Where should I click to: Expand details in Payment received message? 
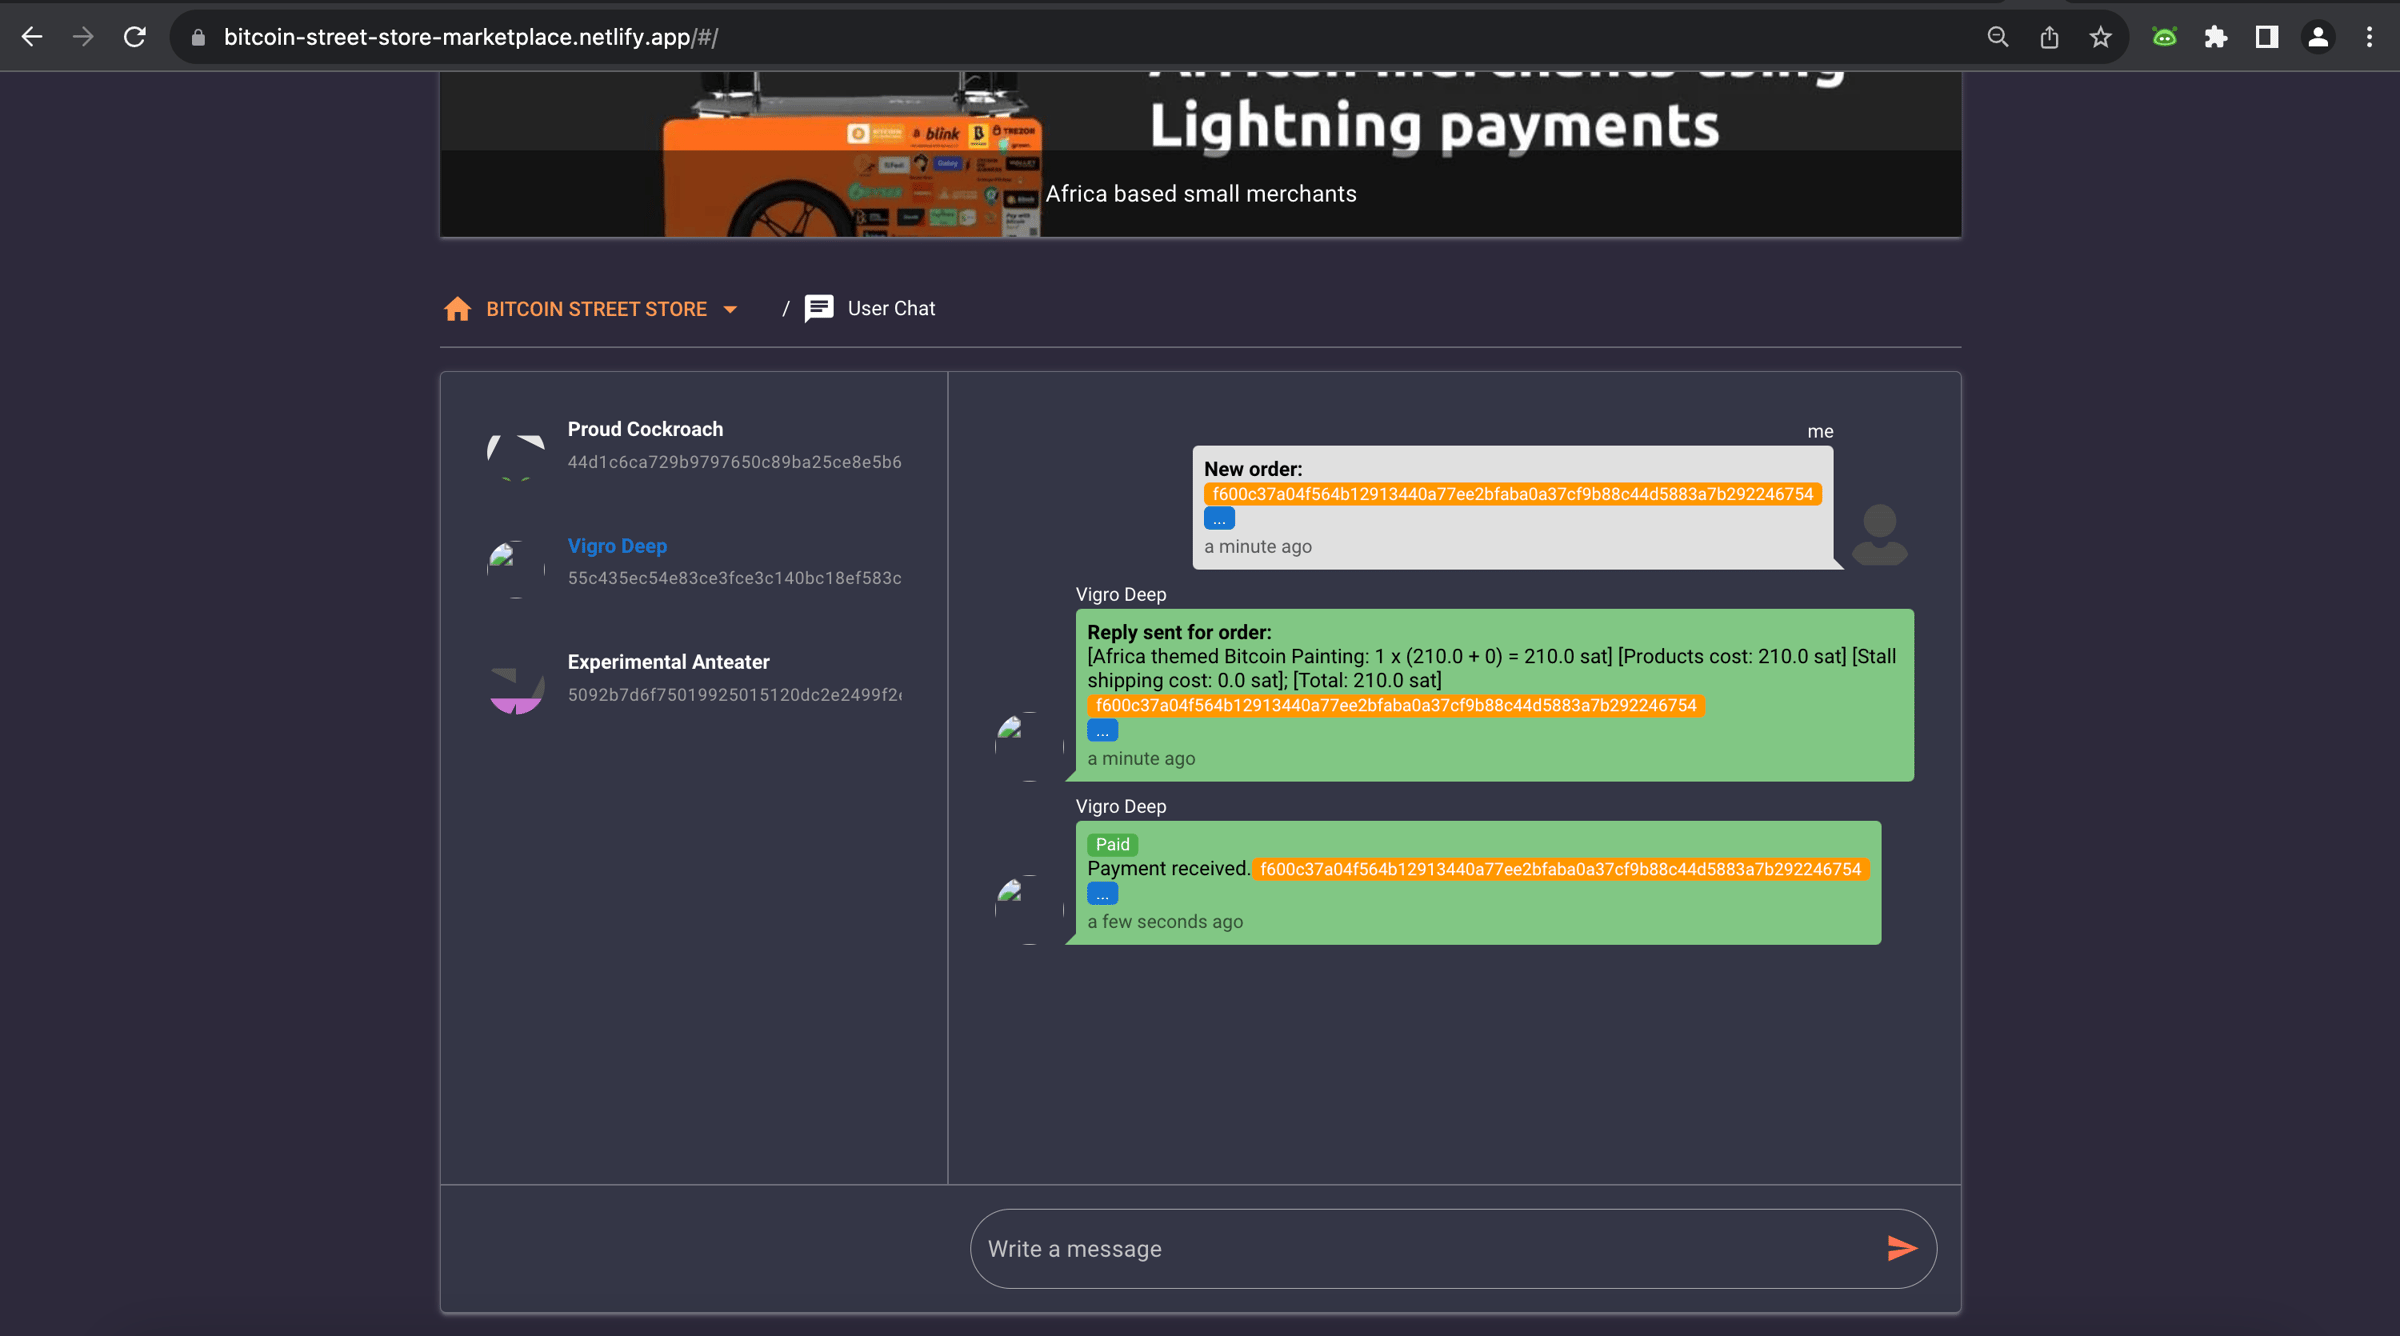tap(1102, 894)
